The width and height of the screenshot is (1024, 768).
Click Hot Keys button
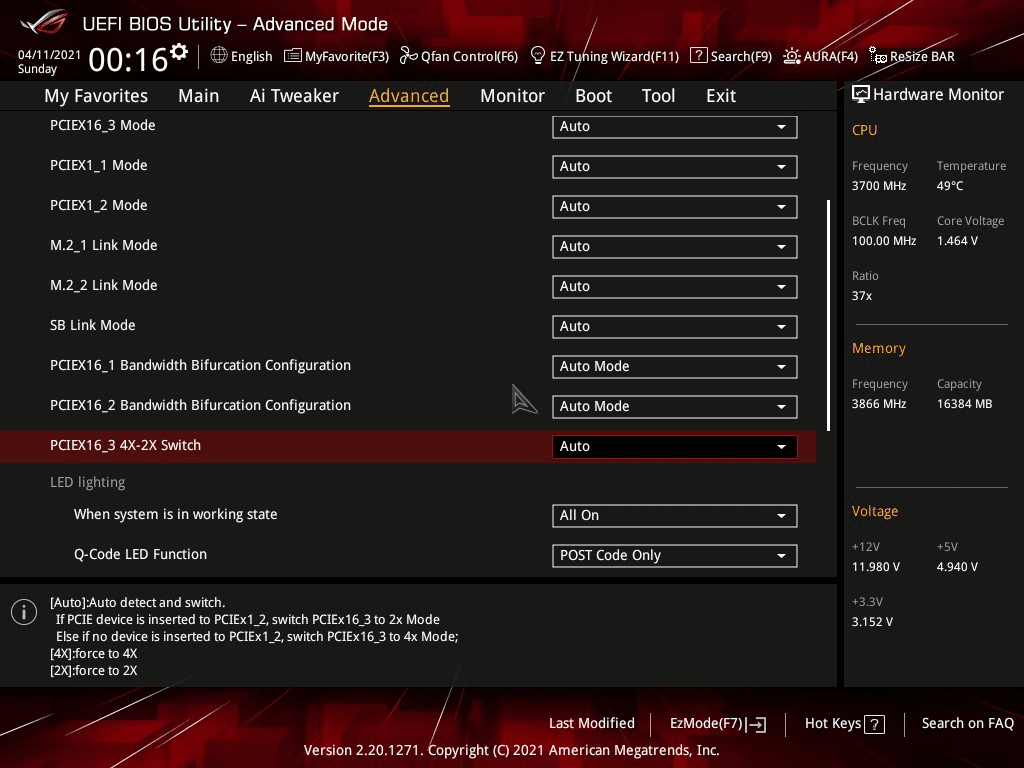pos(844,724)
